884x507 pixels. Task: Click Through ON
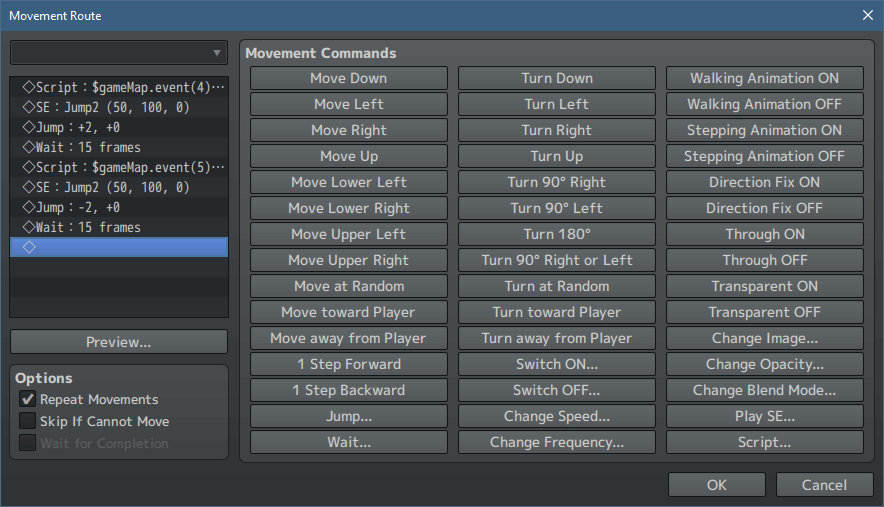pos(765,234)
